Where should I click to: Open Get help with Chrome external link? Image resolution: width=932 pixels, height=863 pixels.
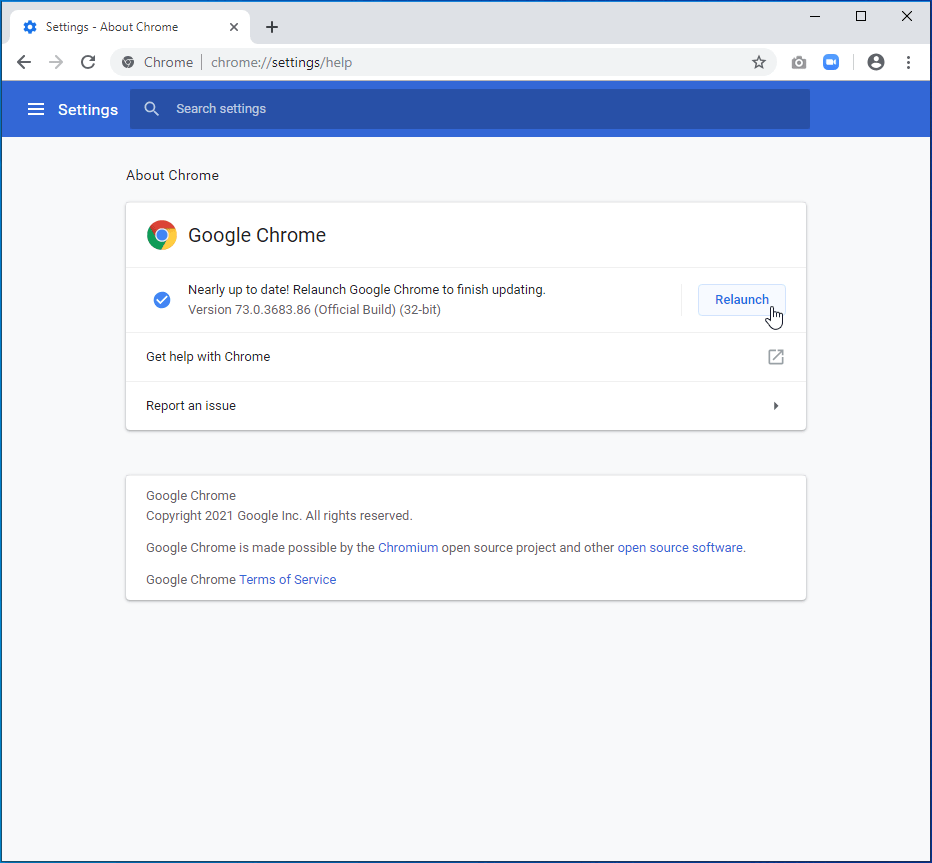click(x=775, y=356)
